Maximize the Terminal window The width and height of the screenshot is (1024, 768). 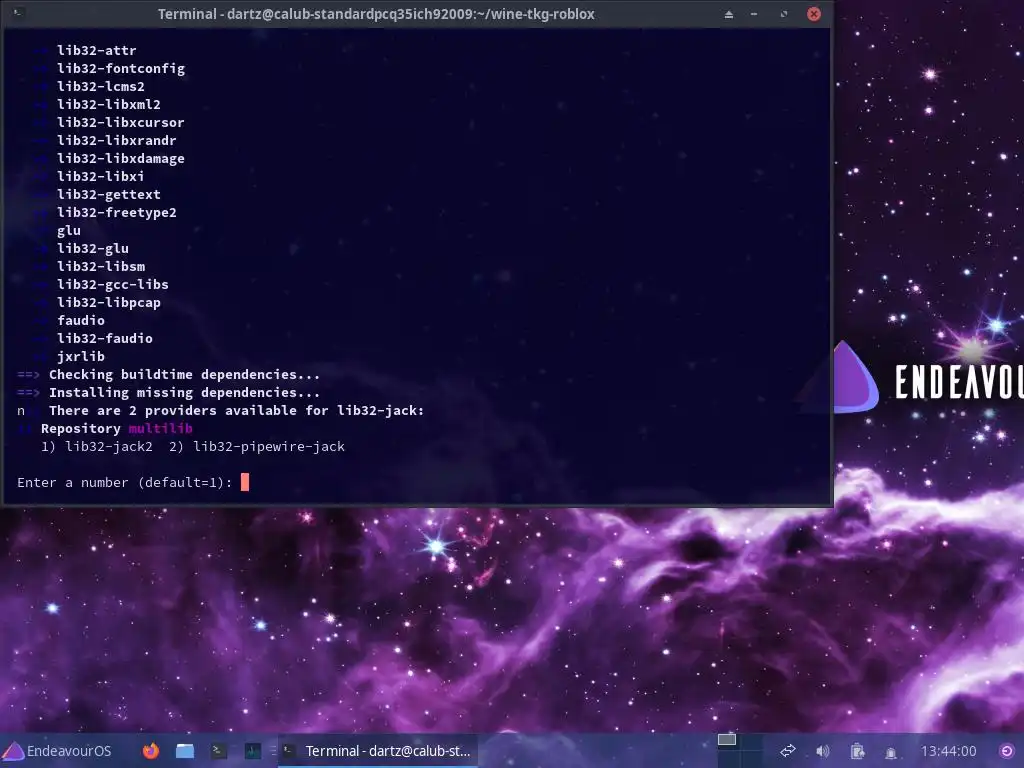pos(784,14)
